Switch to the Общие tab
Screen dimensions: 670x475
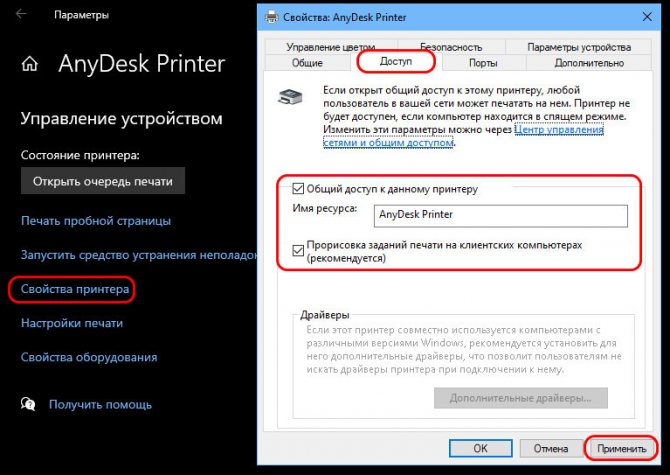[307, 63]
